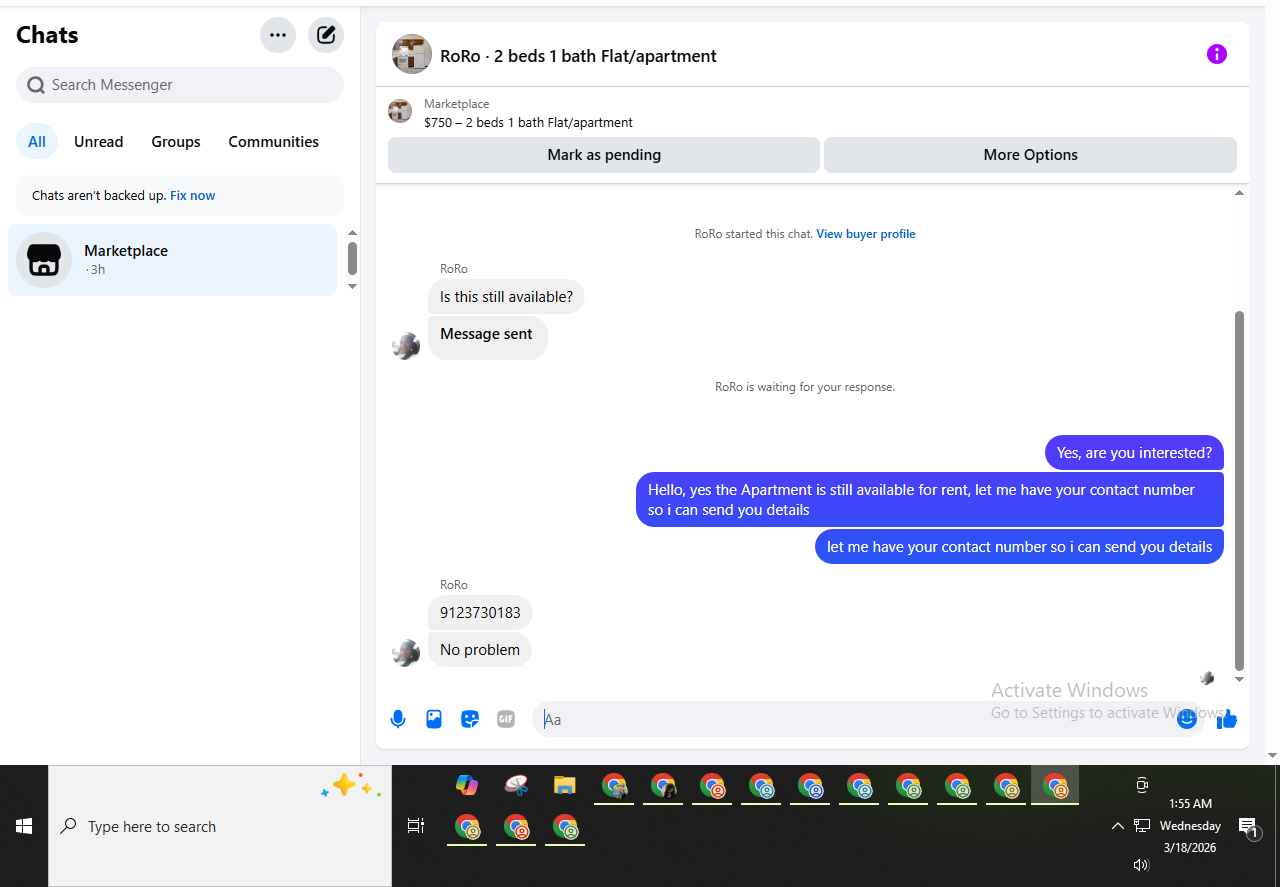The image size is (1280, 887).
Task: Click the chat title "RoRo · 2 beds 1 bath Flat/apartment"
Action: [x=578, y=56]
